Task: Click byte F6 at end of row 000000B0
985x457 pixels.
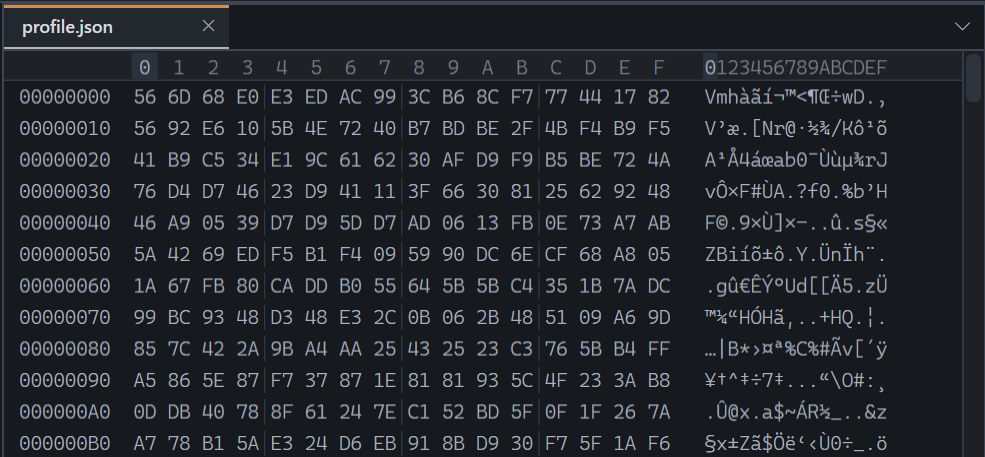Action: [x=658, y=443]
